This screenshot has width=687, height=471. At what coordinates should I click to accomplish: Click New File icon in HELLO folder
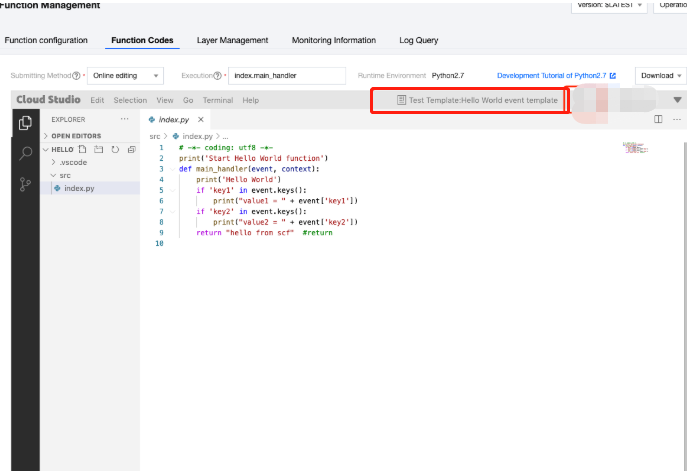coord(84,149)
